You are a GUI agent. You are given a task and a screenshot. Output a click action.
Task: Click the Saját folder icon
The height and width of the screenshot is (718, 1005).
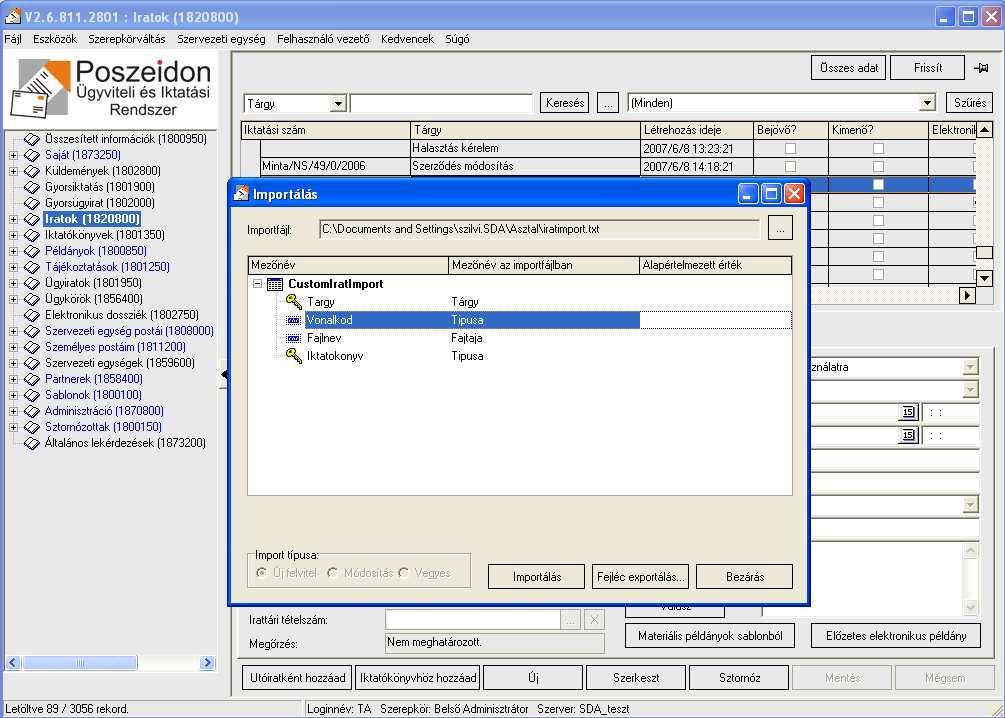pyautogui.click(x=32, y=154)
